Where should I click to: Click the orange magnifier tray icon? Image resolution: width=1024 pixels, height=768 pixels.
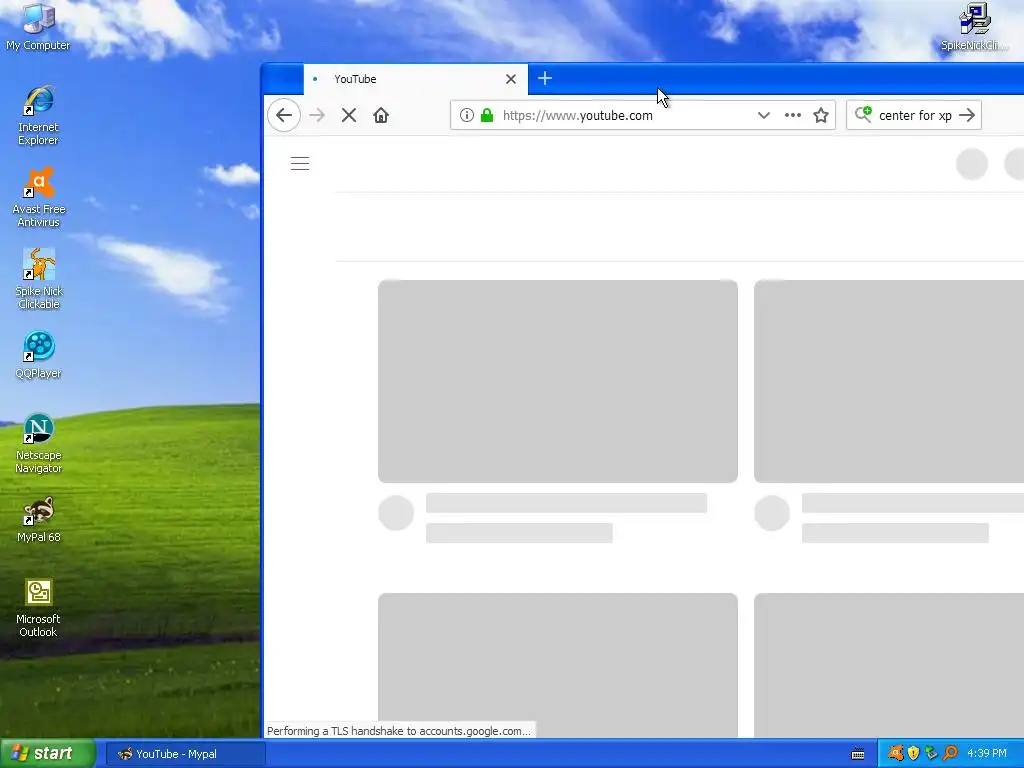[950, 754]
